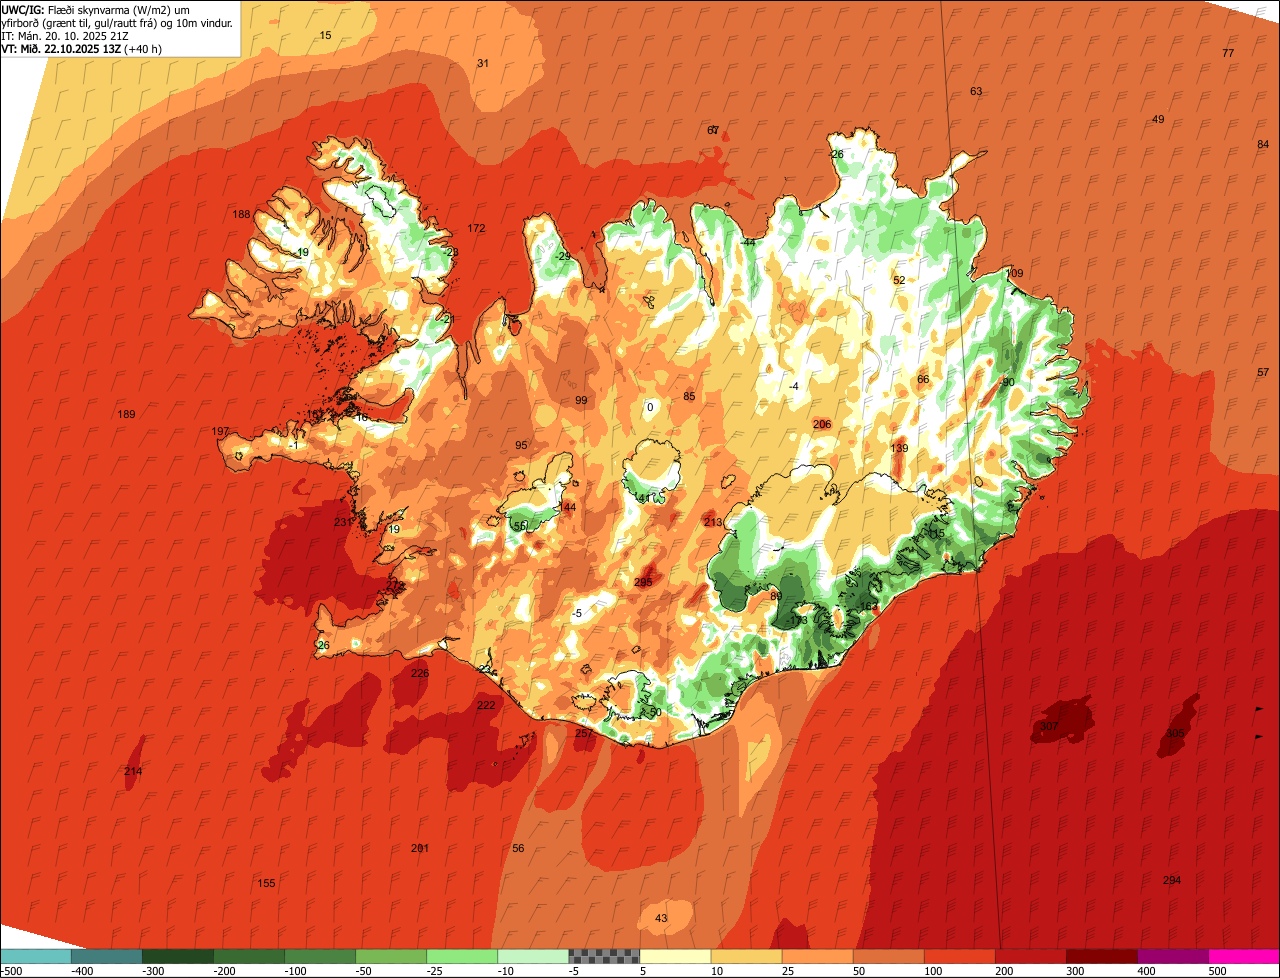Screen dimensions: 1280x978
Task: Click the map value 85
Action: coord(689,396)
